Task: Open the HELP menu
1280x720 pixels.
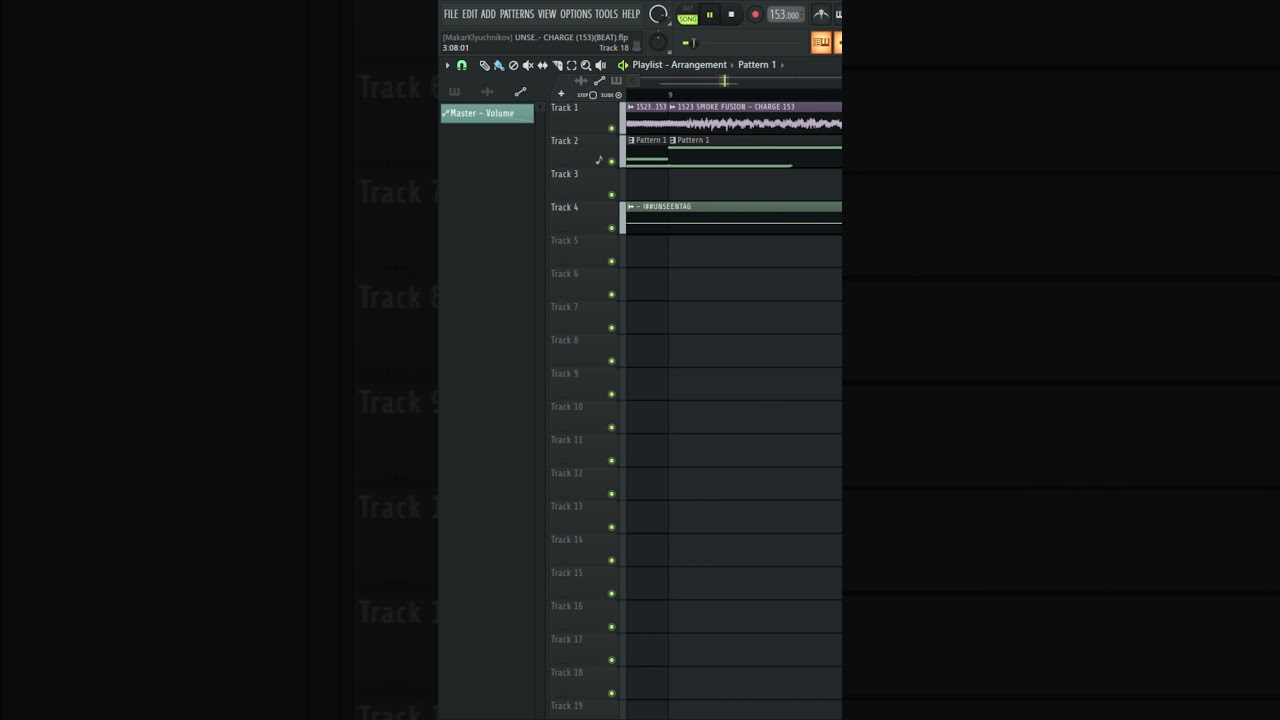Action: tap(631, 14)
